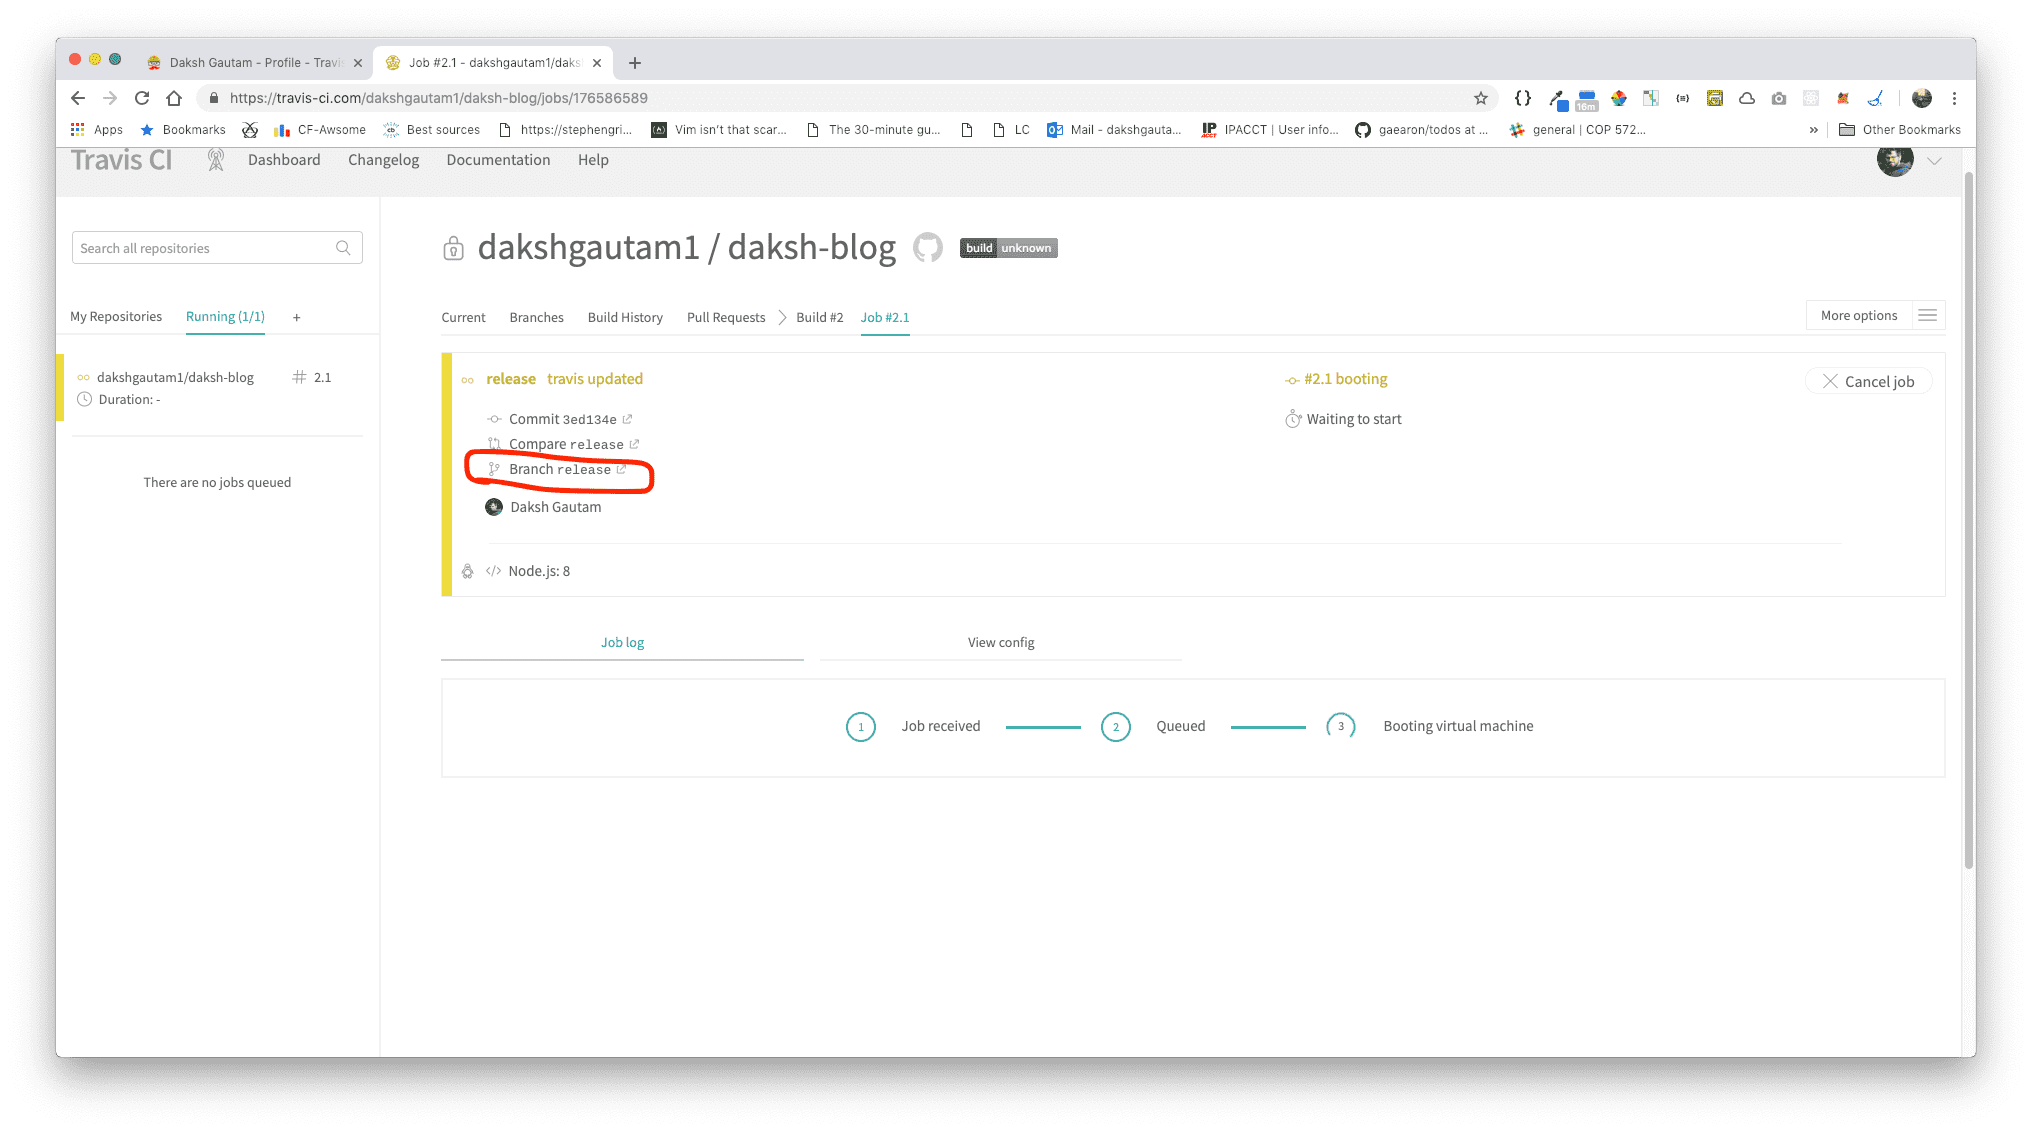Close the Daksh Gautam Profile tab
The width and height of the screenshot is (2032, 1131).
[x=358, y=63]
